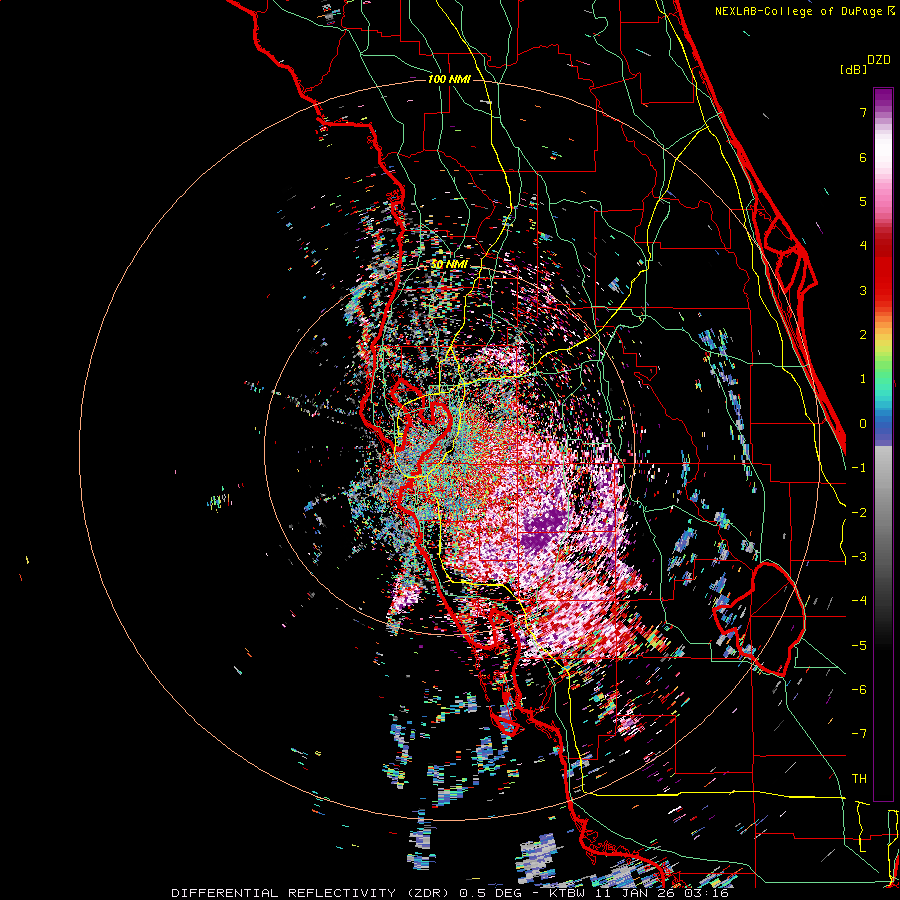
Task: Click the 5 value on the scale
Action: point(863,201)
